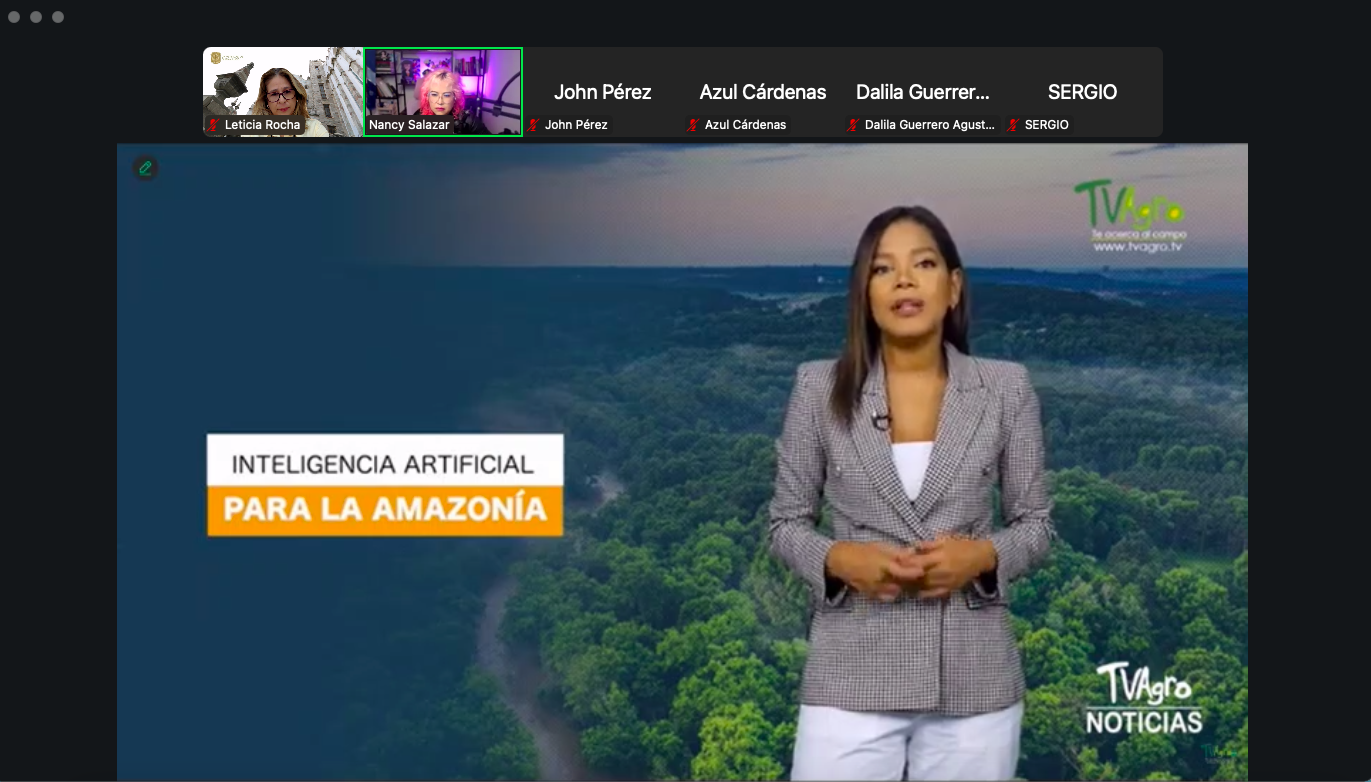This screenshot has width=1371, height=782.
Task: Click the orange 'PARA LA AMAZONÍA' banner
Action: (x=384, y=510)
